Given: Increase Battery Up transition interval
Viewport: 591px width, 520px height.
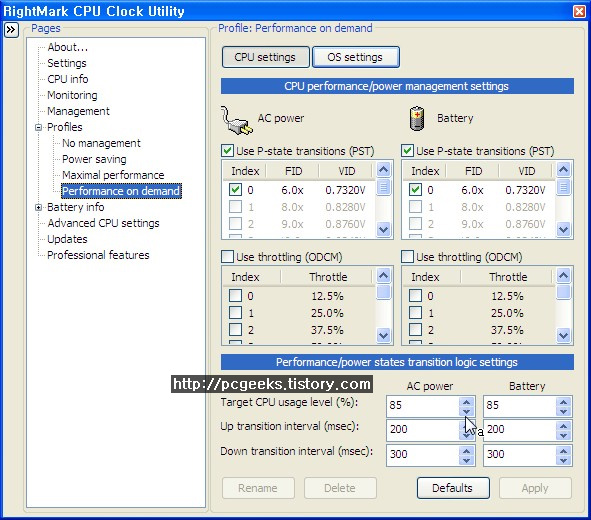Looking at the screenshot, I should pyautogui.click(x=563, y=426).
